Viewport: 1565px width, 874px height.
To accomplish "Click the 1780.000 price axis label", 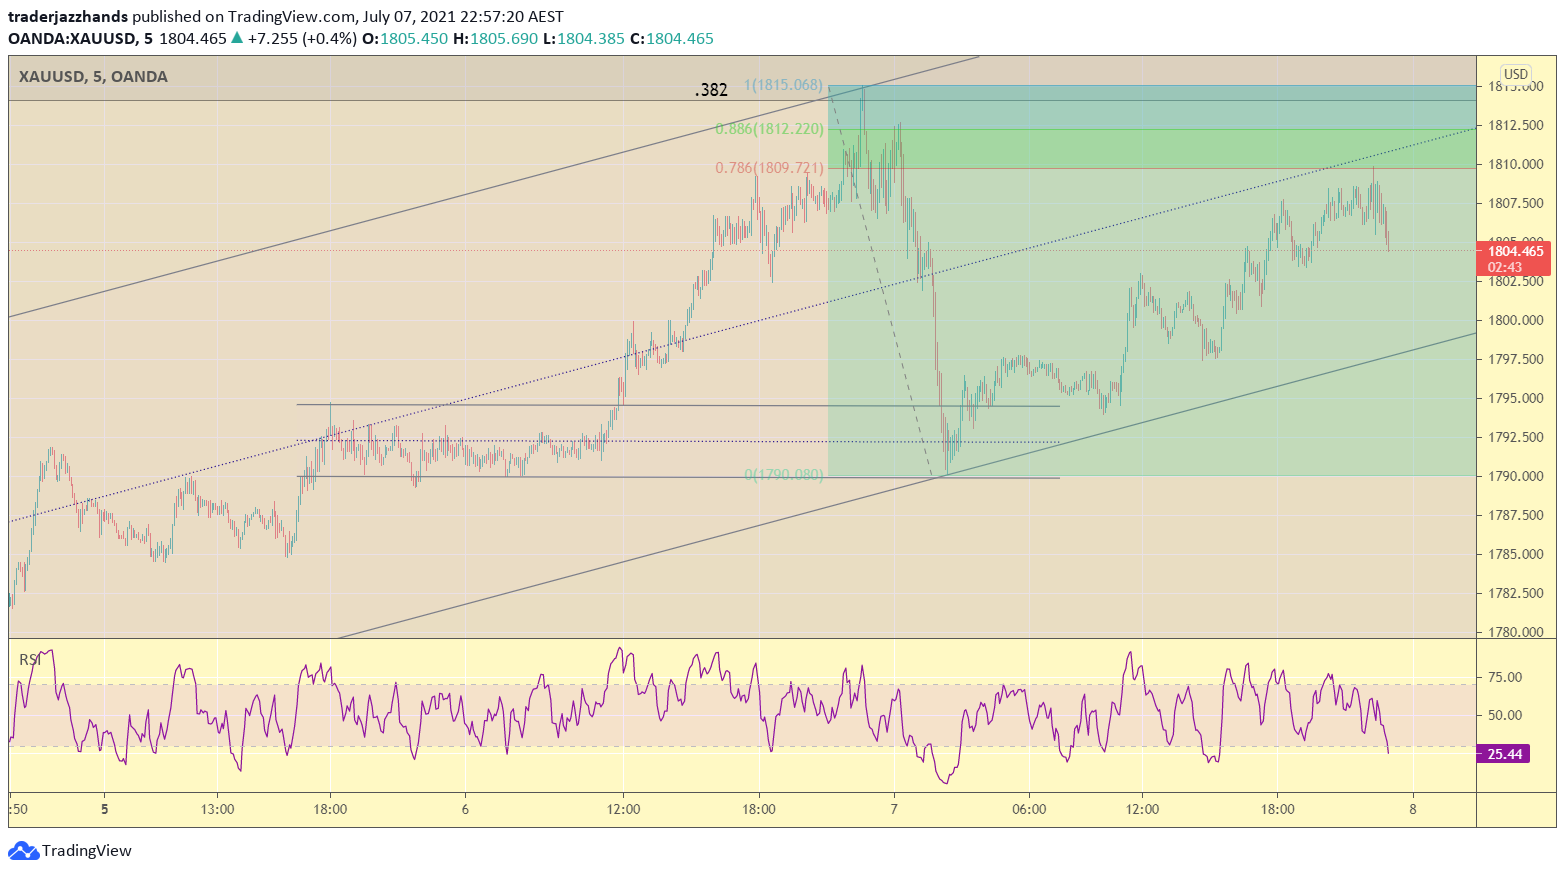I will (1516, 632).
